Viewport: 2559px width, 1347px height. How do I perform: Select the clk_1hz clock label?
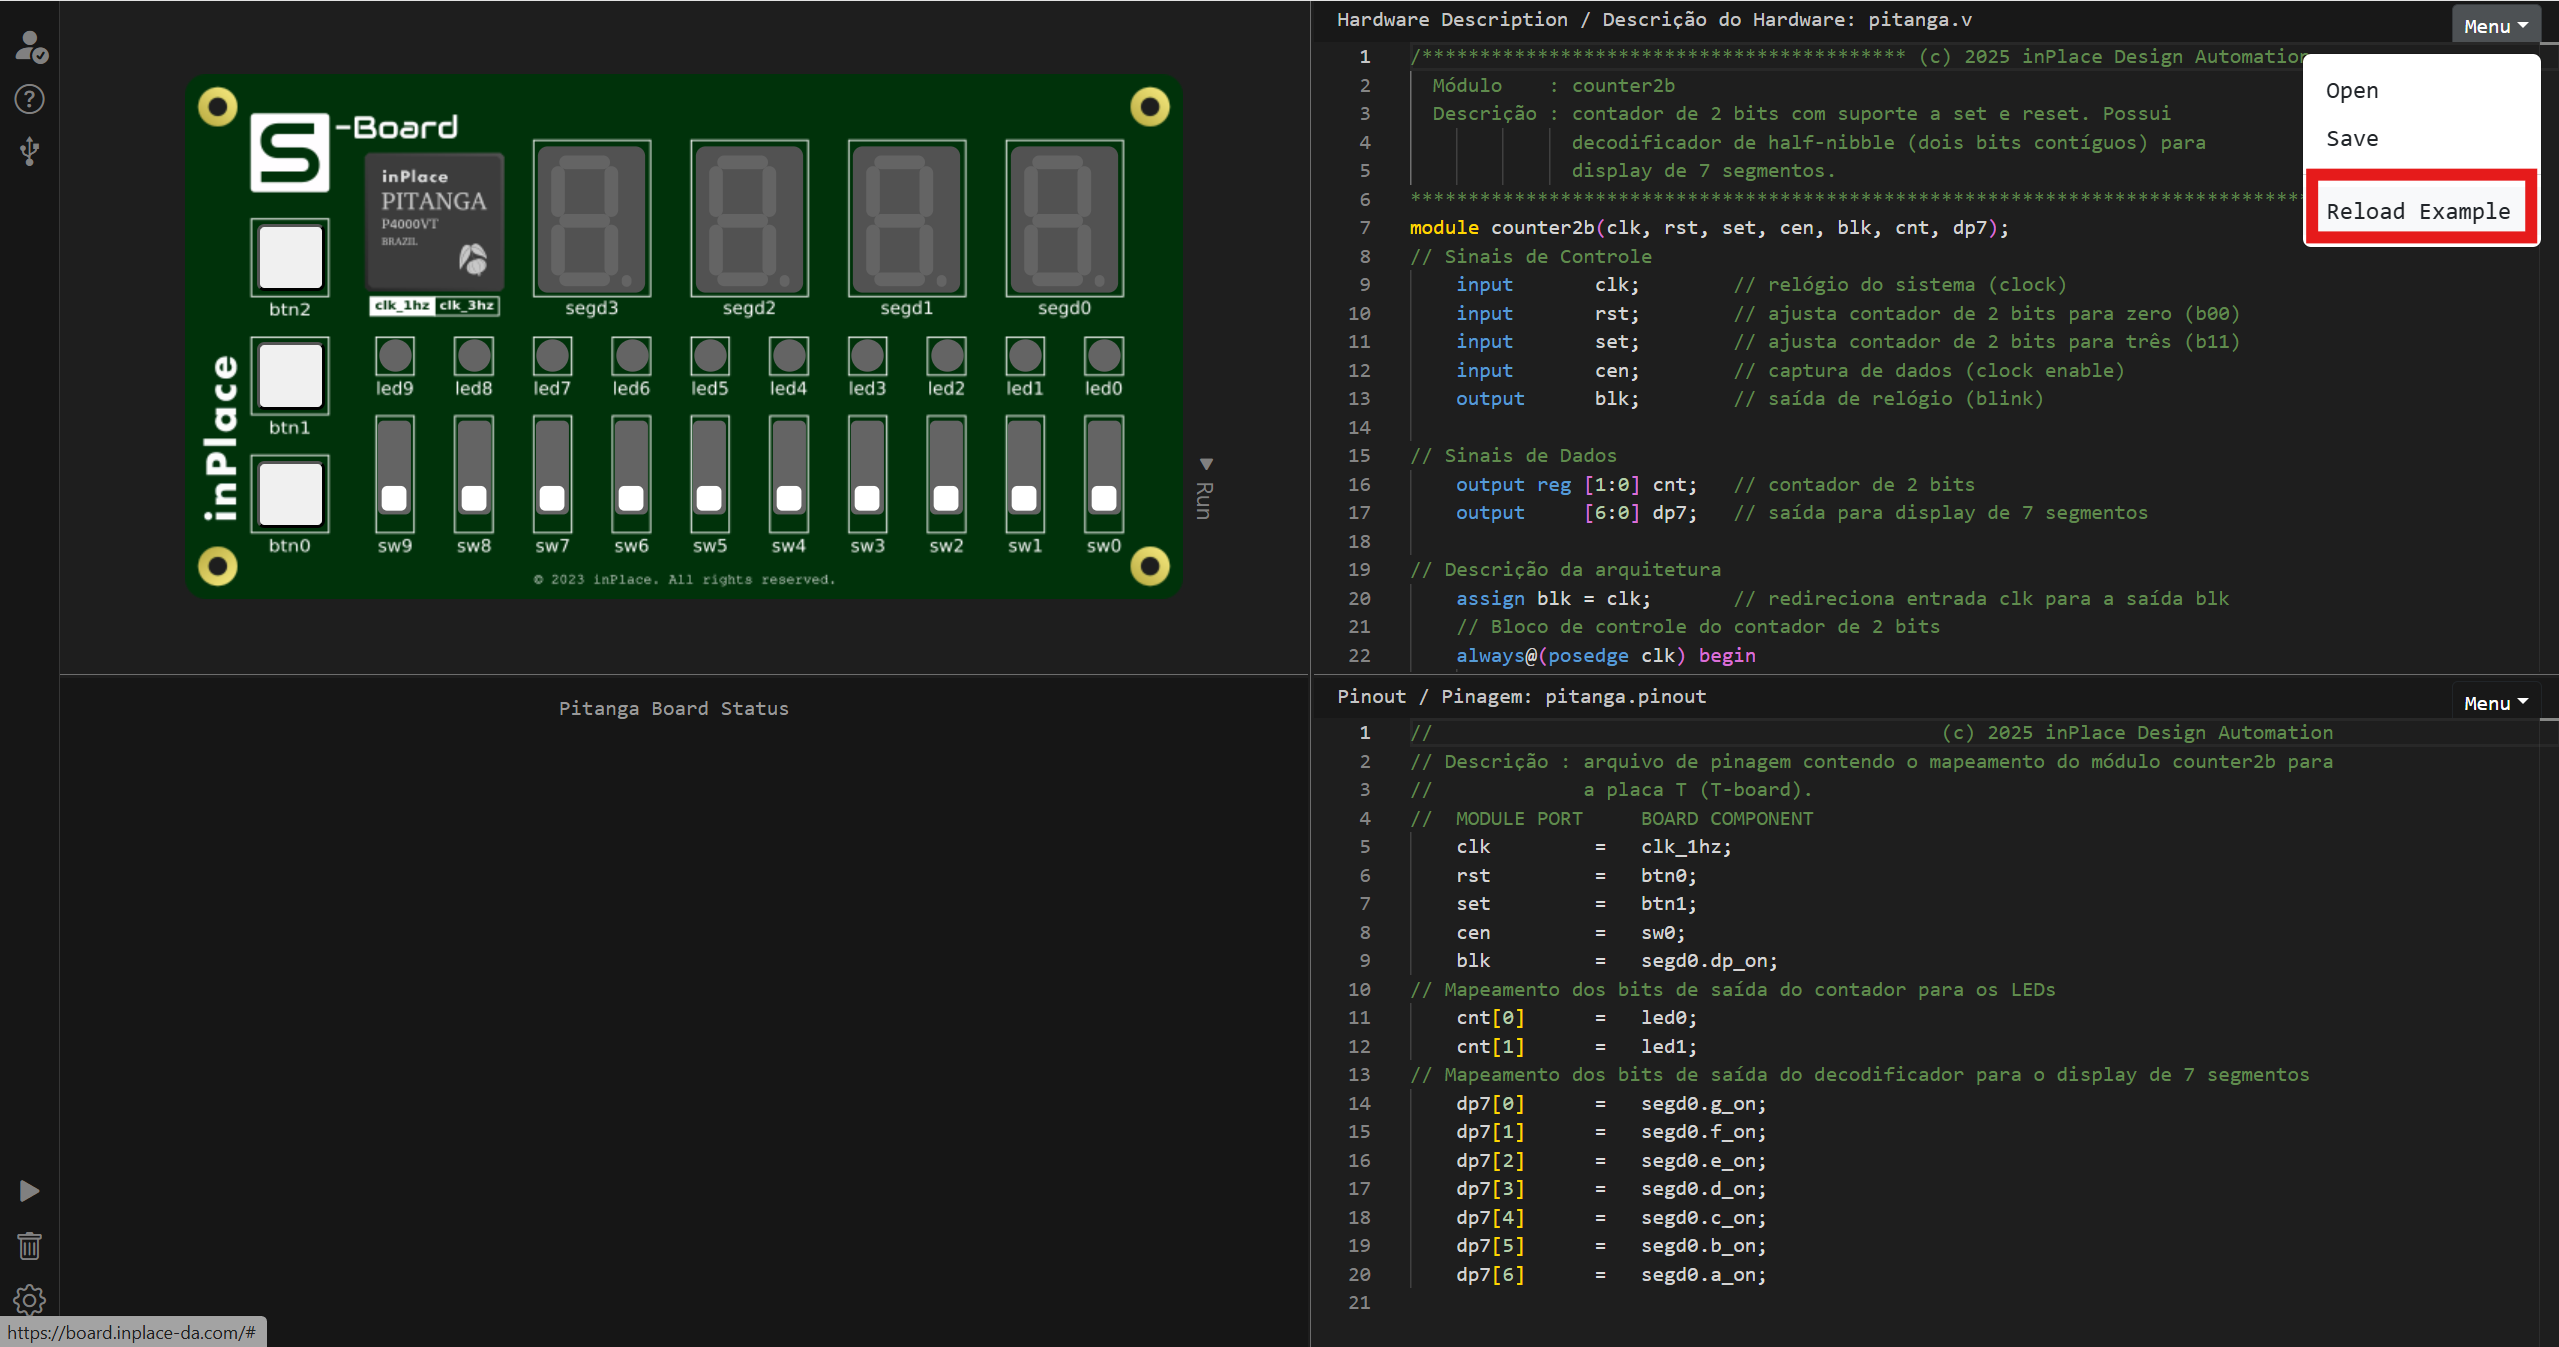coord(402,306)
